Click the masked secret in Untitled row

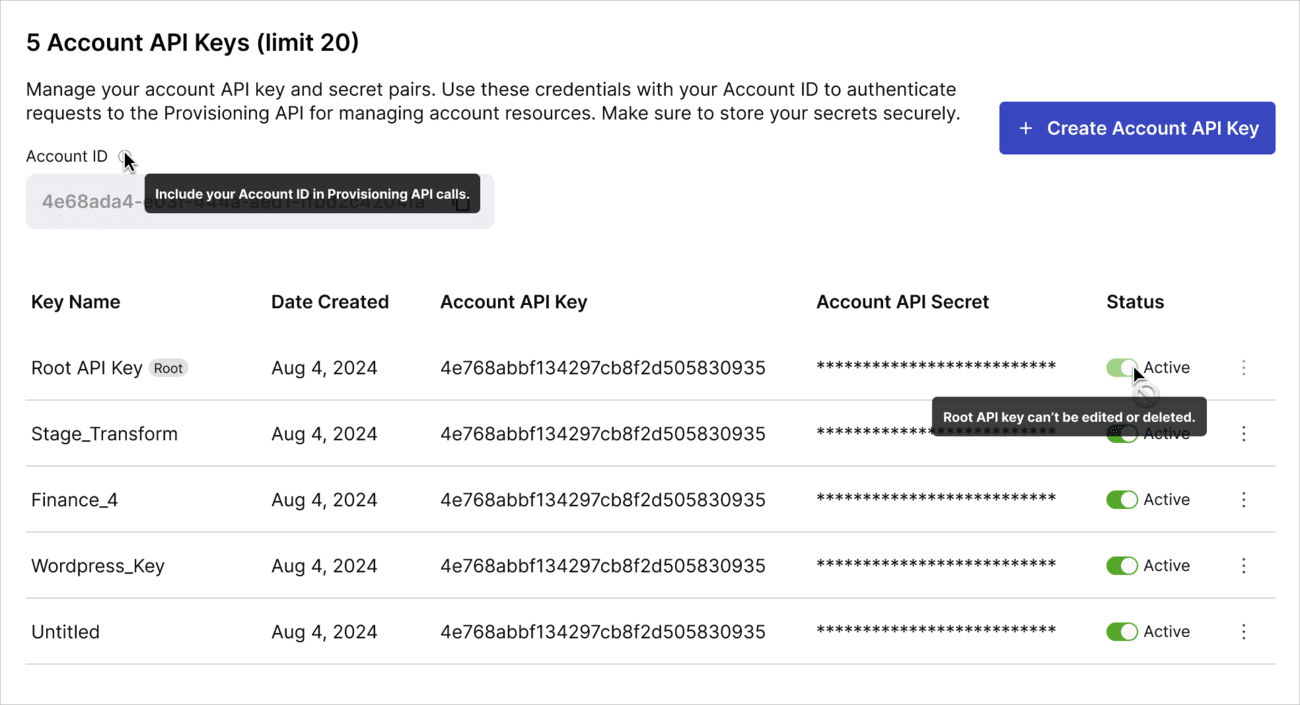(x=936, y=631)
